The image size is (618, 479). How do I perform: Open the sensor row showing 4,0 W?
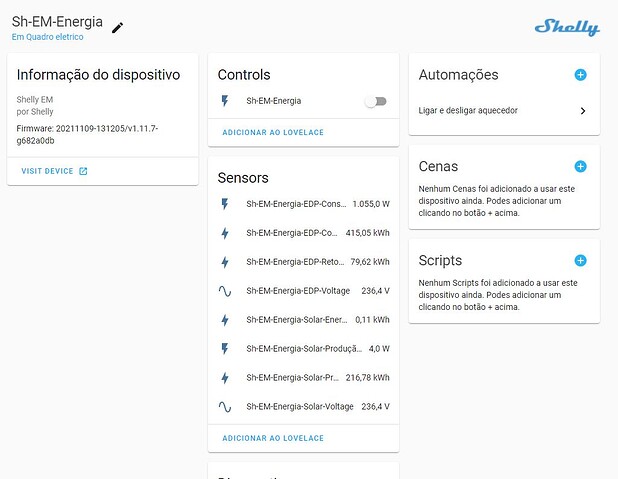tap(303, 349)
